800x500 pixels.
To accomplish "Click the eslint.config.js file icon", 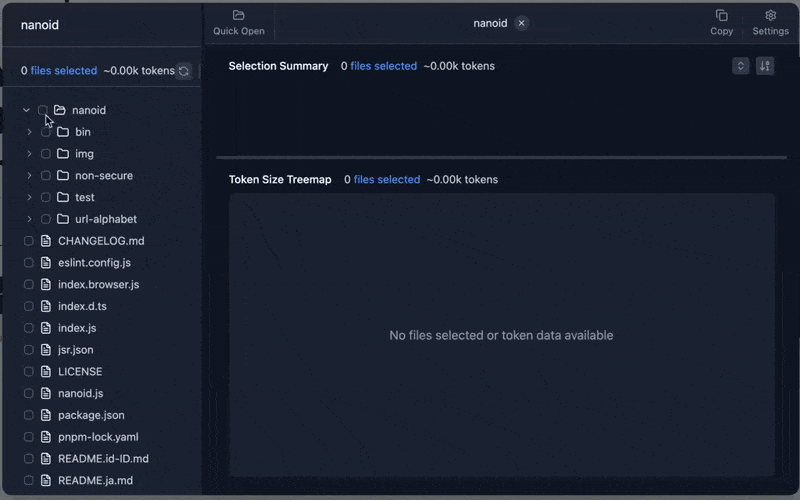I will coord(46,263).
